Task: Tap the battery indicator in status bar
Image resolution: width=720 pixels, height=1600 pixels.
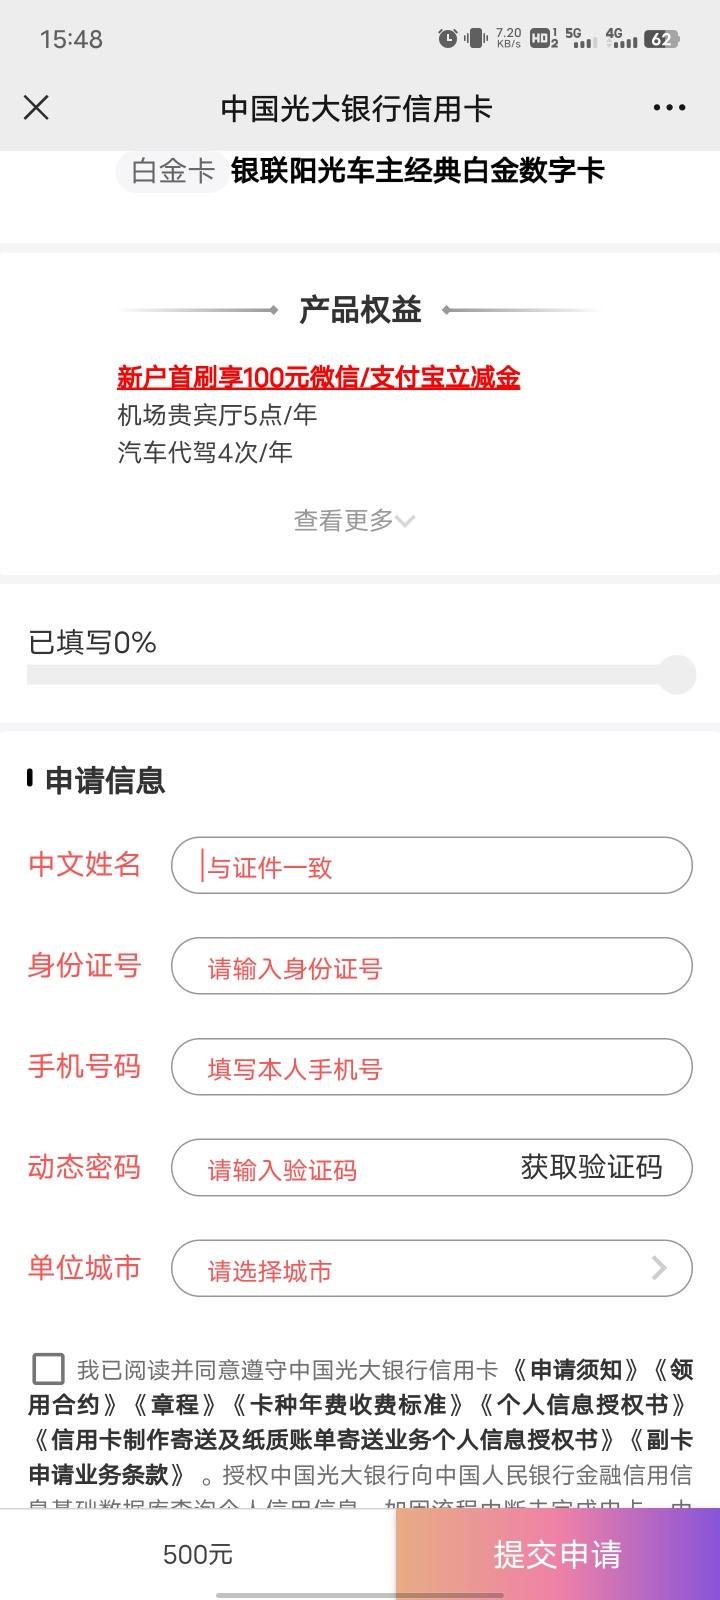Action: point(662,39)
